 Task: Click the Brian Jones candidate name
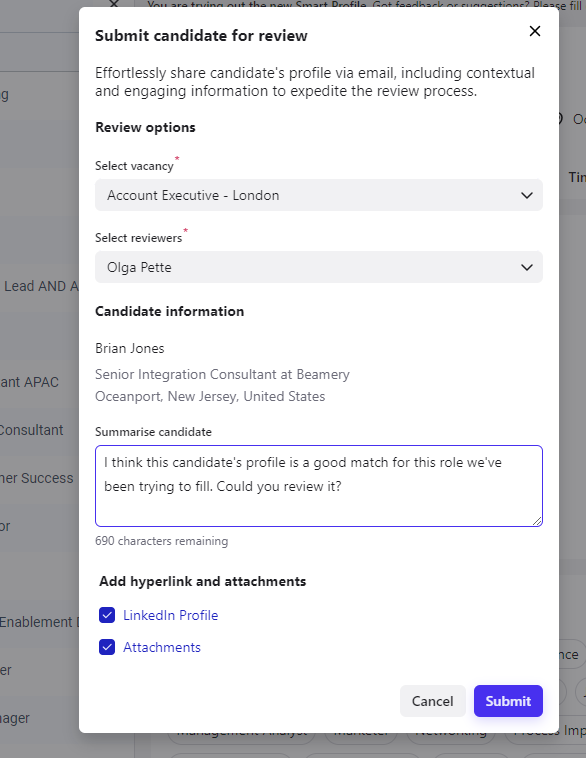[x=130, y=349]
